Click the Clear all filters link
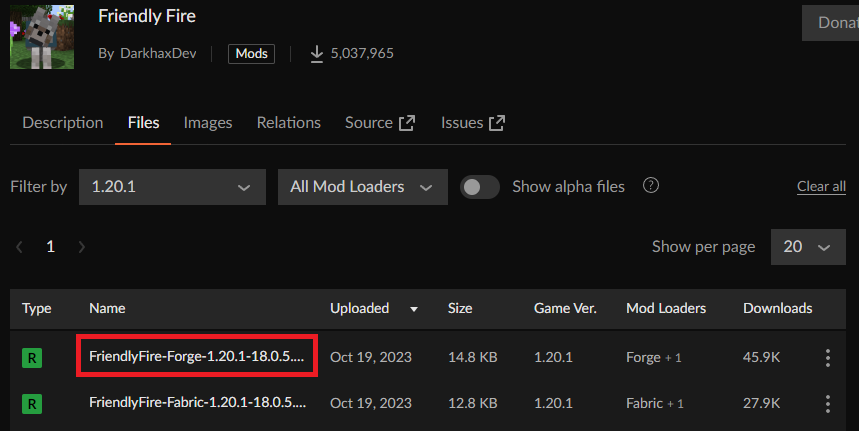This screenshot has height=431, width=859. point(821,187)
